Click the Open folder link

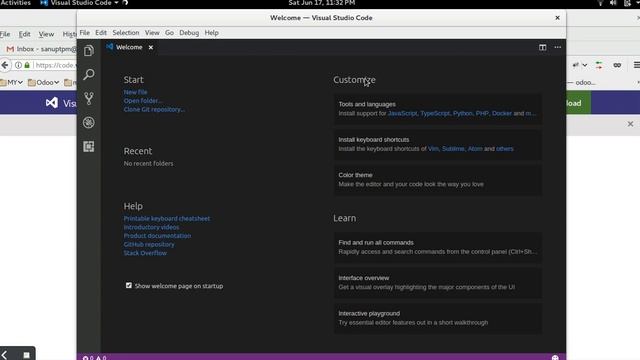tap(143, 101)
